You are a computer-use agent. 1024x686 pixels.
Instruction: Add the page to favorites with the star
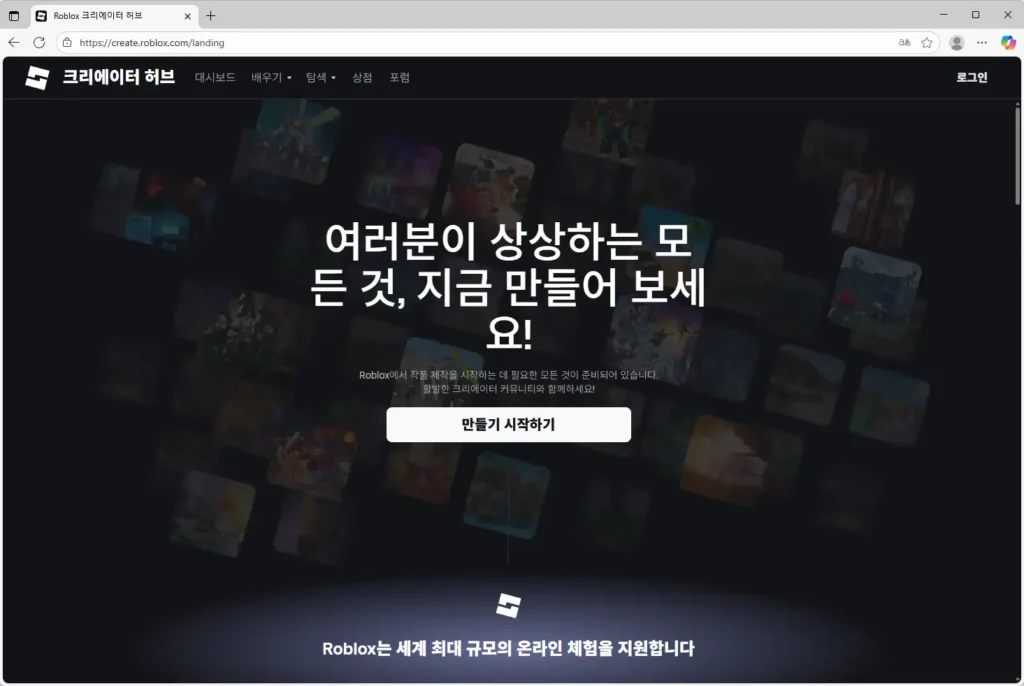point(927,42)
